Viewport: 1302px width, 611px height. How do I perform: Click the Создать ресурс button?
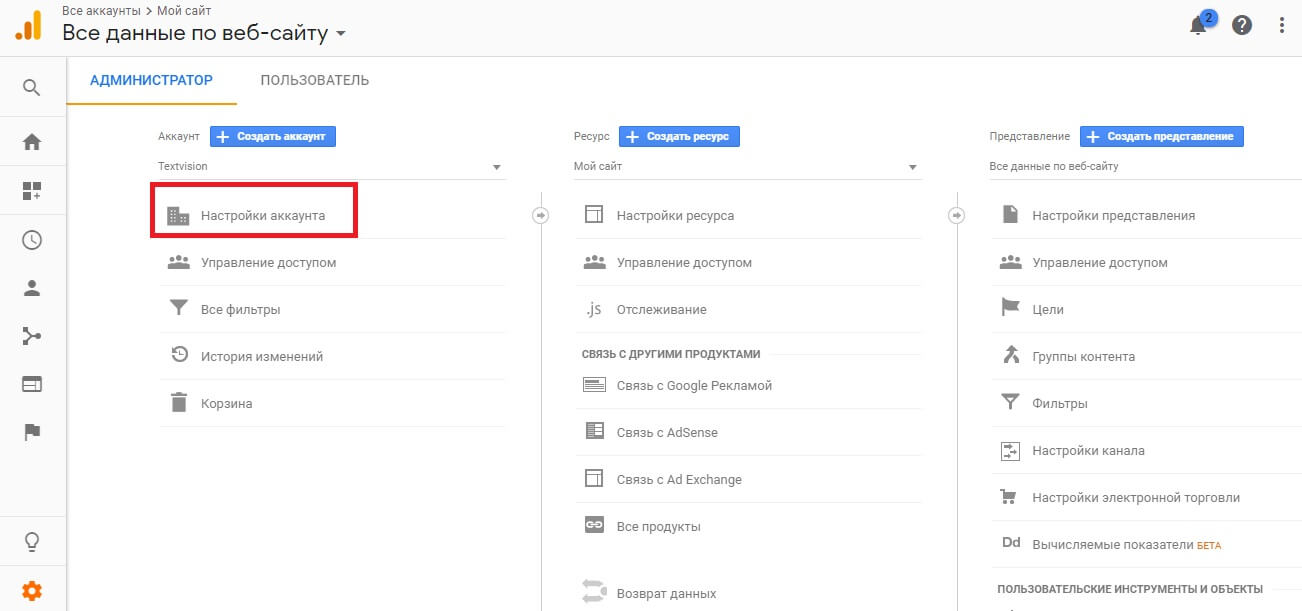click(x=679, y=136)
